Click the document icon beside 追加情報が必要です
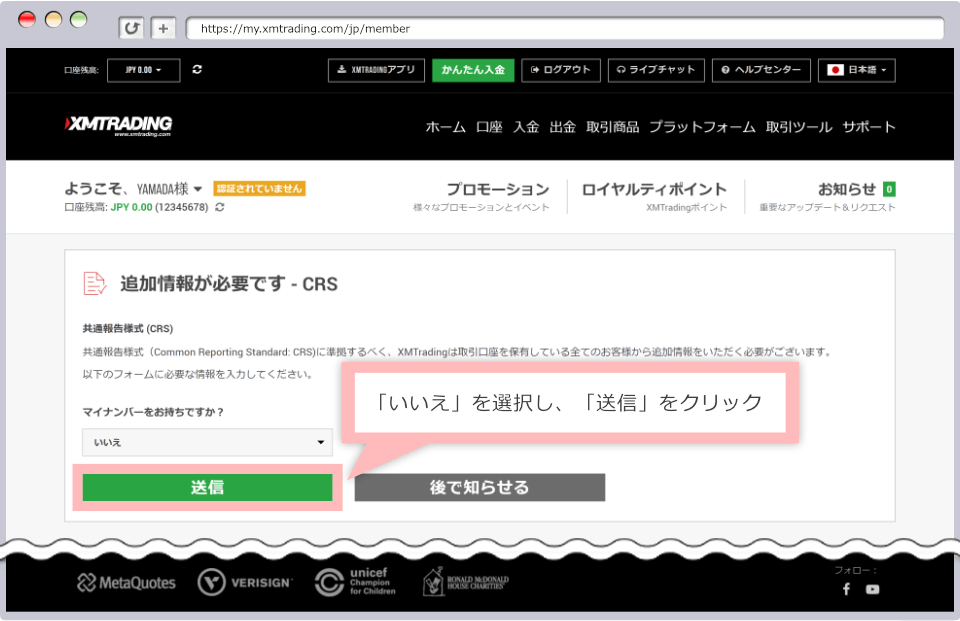 coord(94,284)
